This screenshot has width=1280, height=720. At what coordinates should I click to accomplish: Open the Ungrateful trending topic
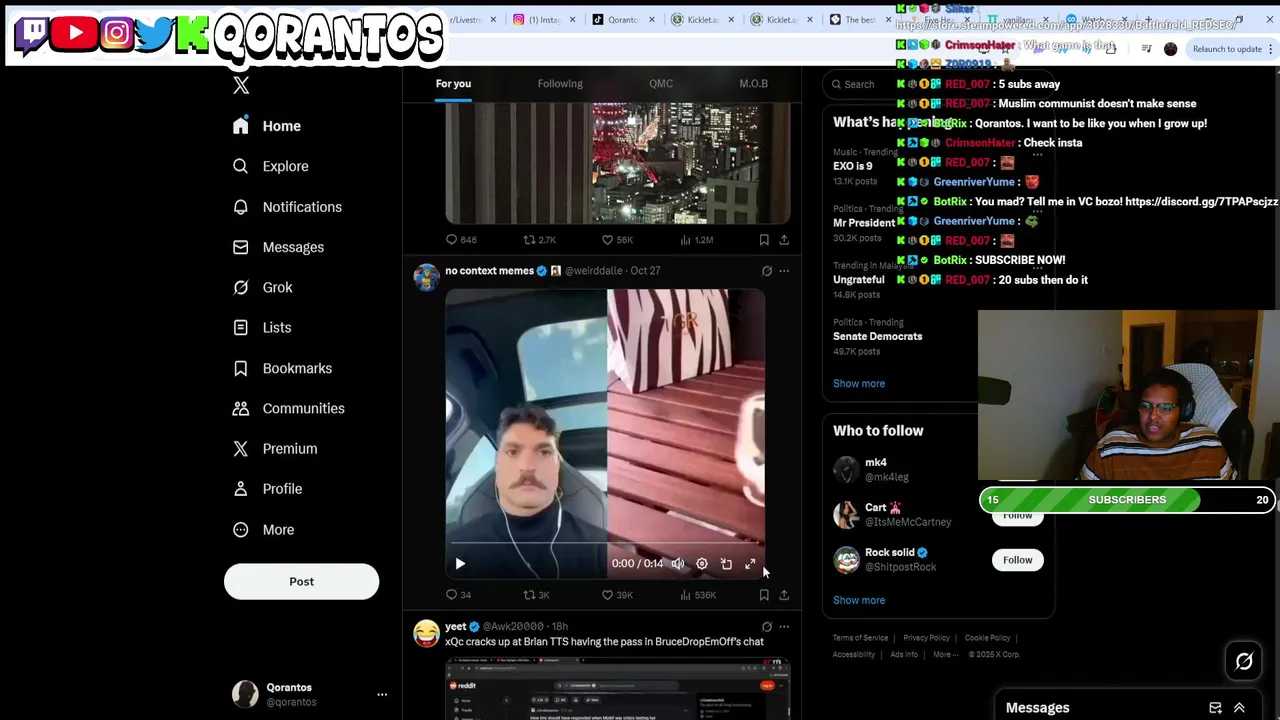pos(859,280)
